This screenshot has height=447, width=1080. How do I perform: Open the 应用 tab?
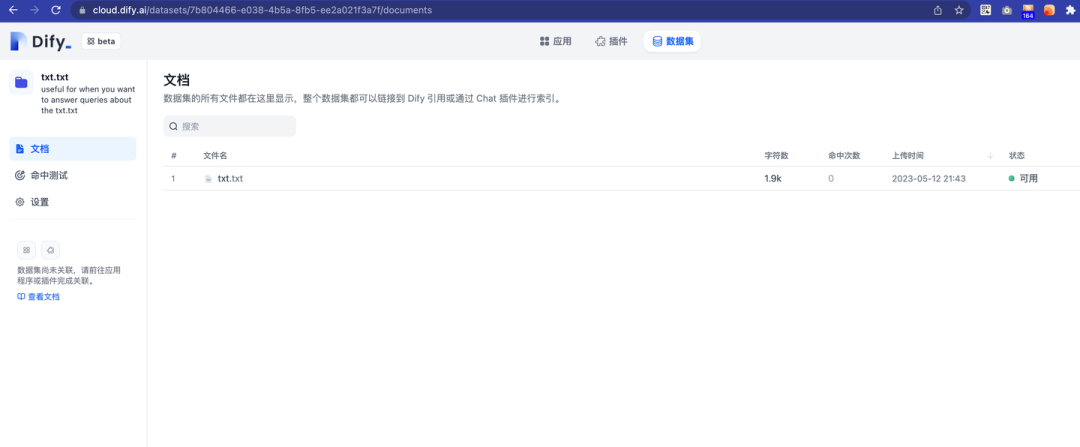pyautogui.click(x=555, y=41)
